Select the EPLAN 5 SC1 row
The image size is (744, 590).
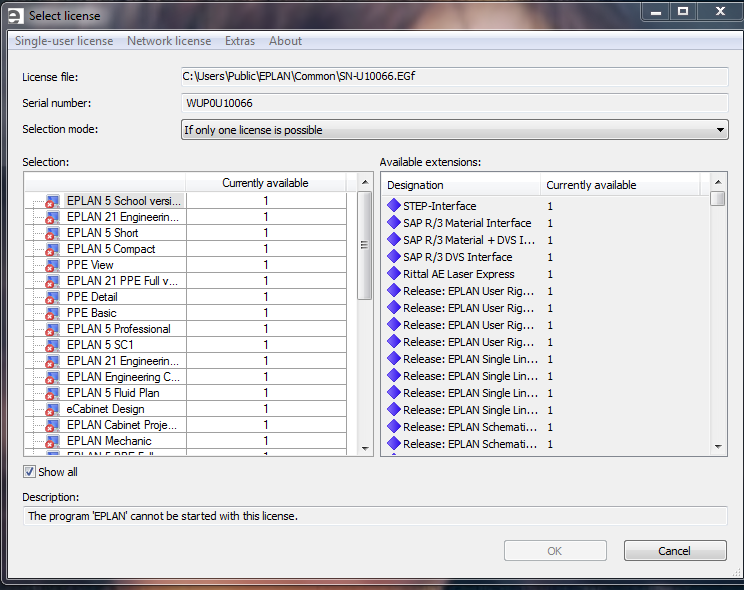tap(185, 345)
